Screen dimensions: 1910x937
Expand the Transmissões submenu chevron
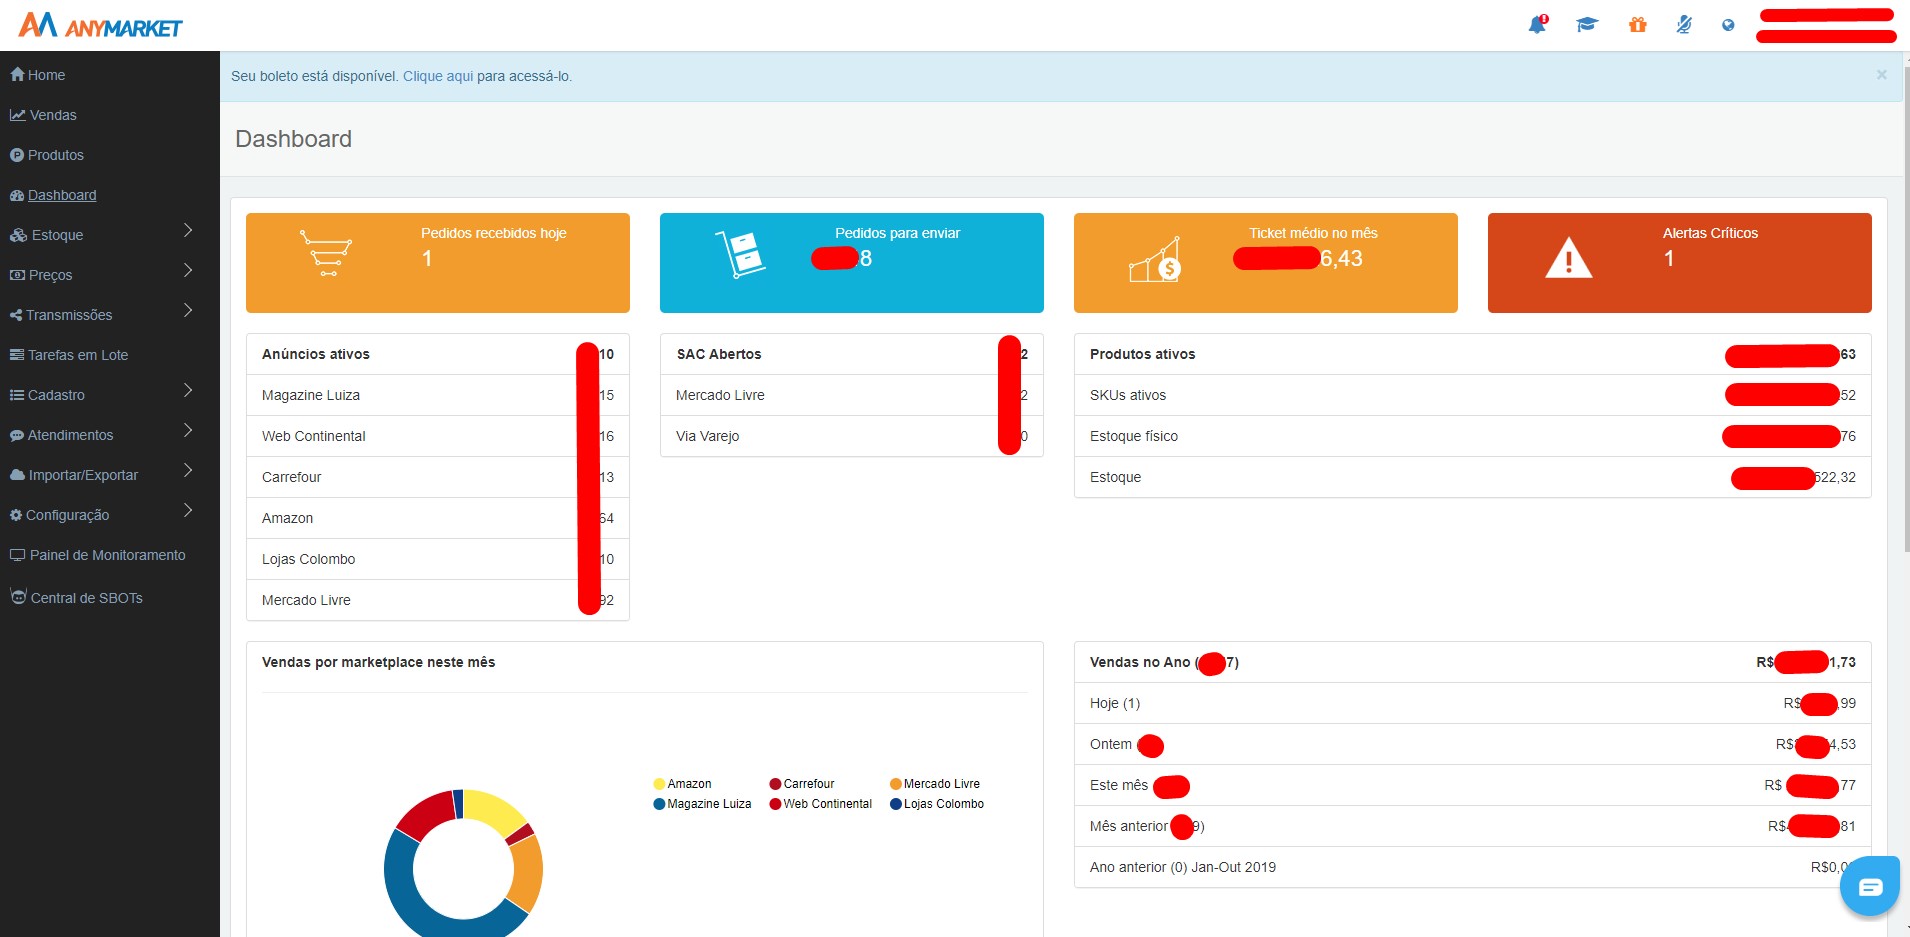(x=188, y=311)
